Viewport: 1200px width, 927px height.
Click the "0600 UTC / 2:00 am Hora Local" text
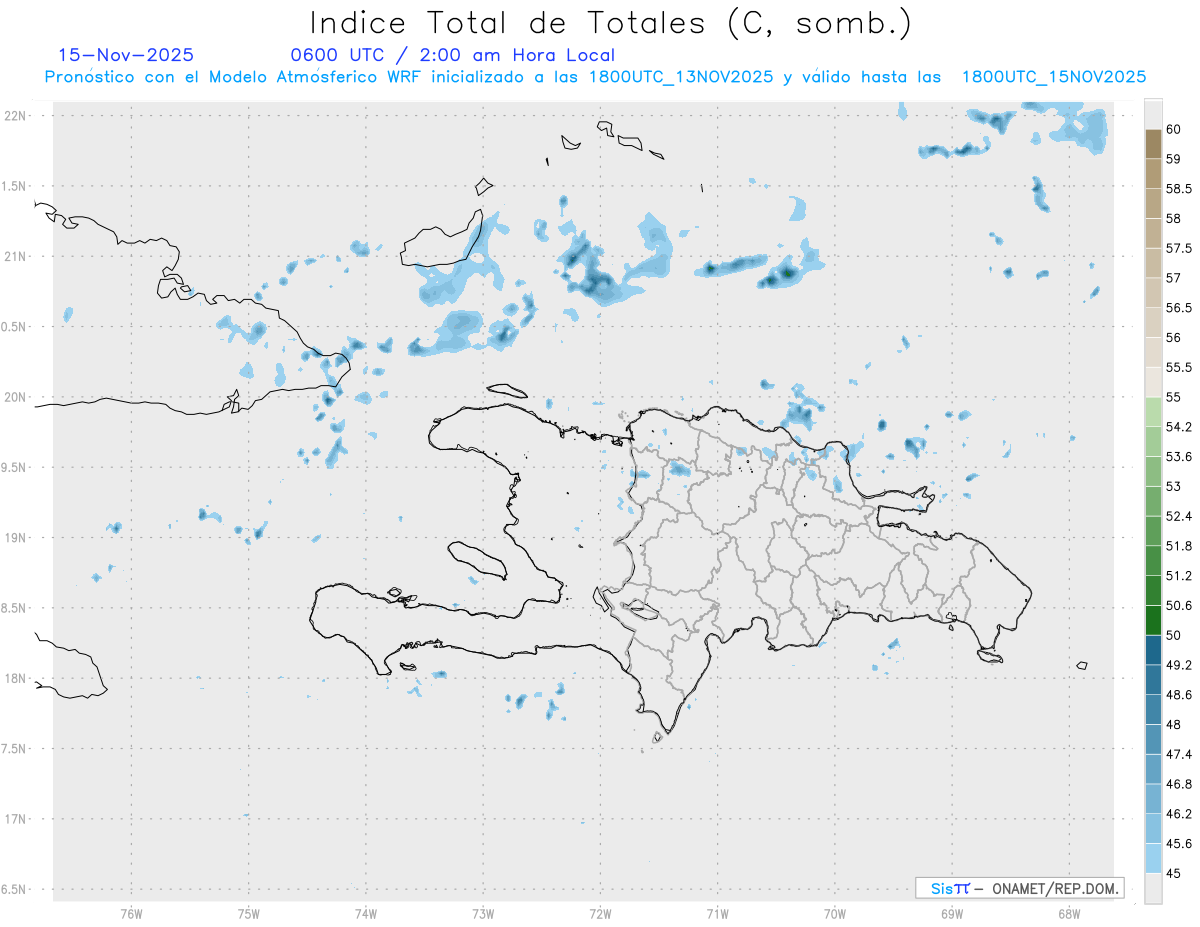click(x=453, y=55)
